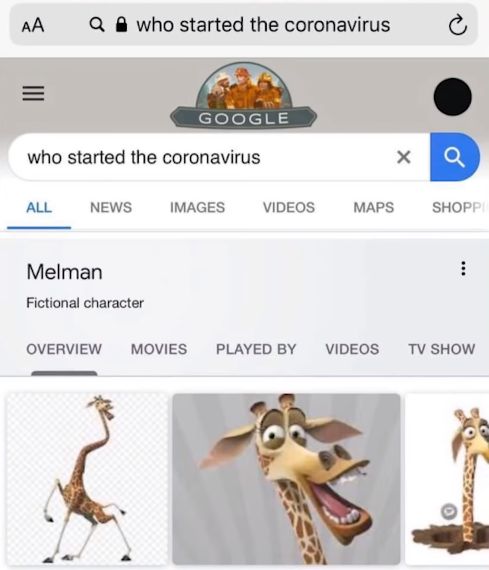Open the black profile avatar circle
The image size is (489, 570).
tap(453, 97)
